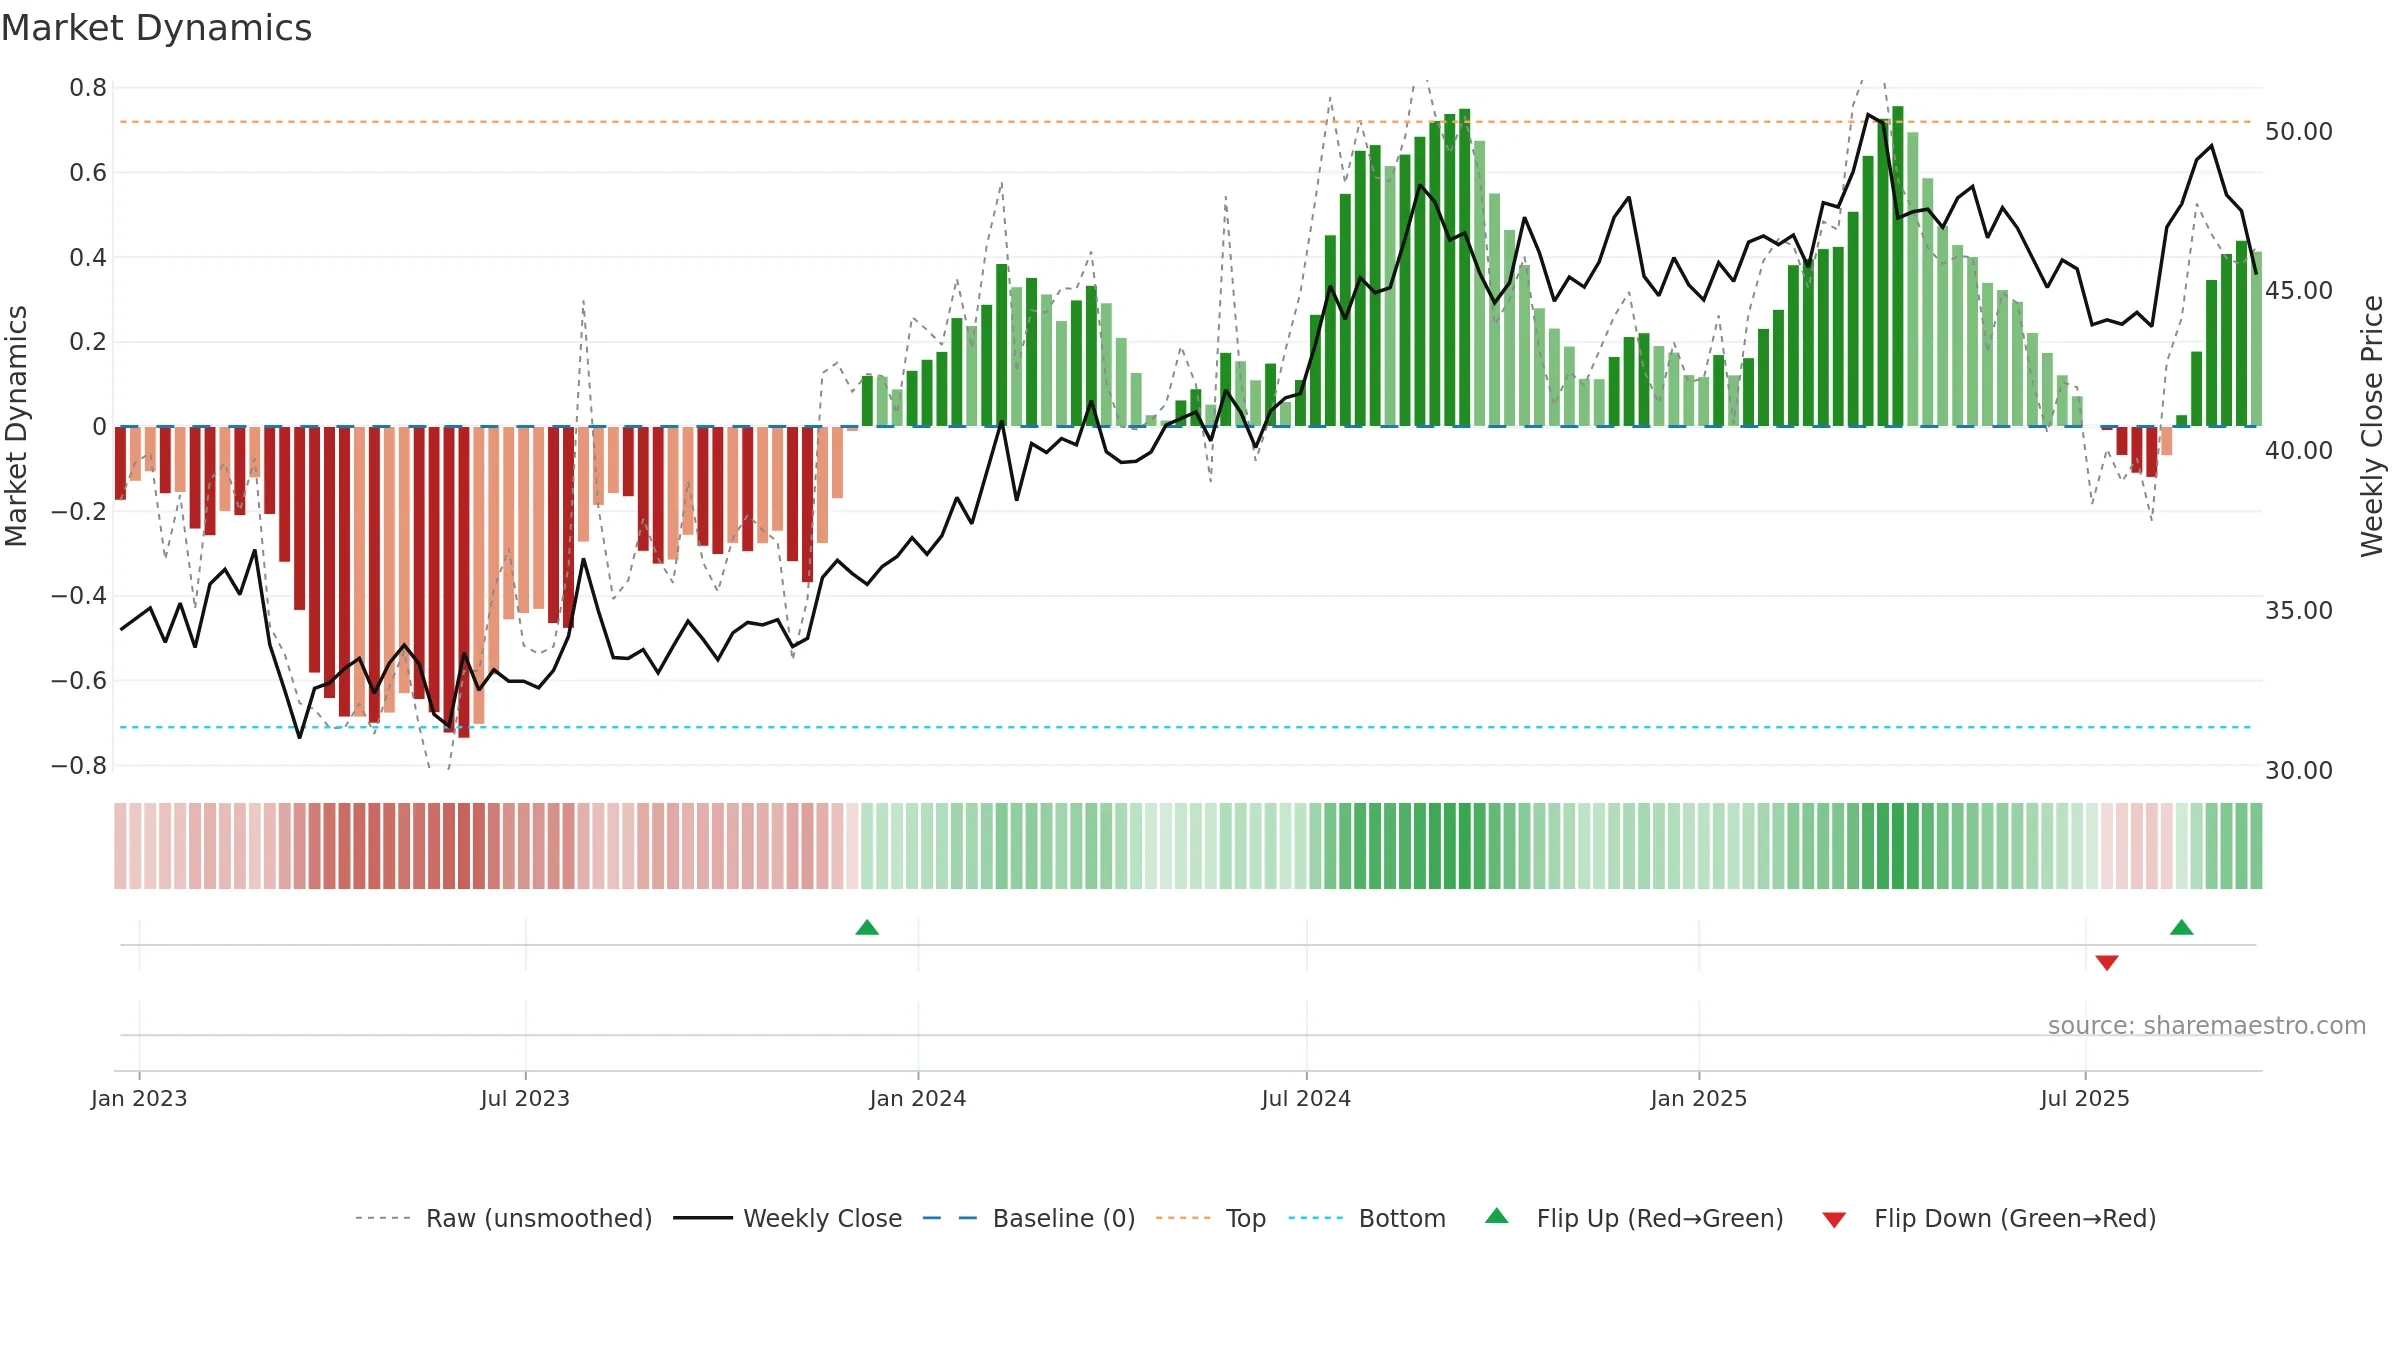Click the source: sharemaestro.com text
The image size is (2400, 1350).
(x=2207, y=1025)
